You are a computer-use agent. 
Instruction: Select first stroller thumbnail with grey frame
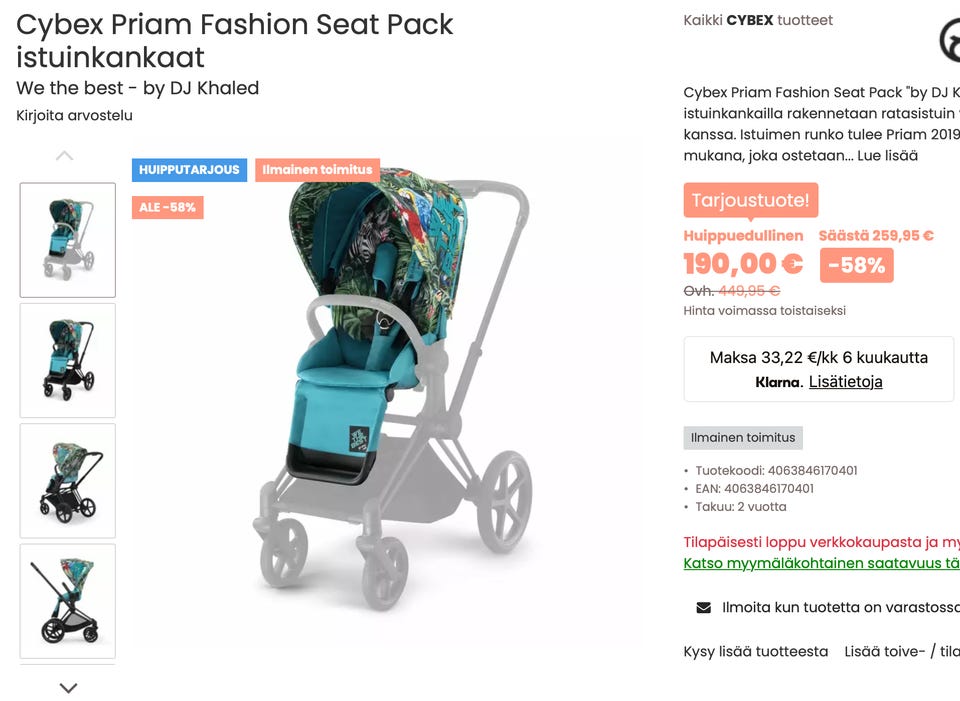pyautogui.click(x=68, y=240)
